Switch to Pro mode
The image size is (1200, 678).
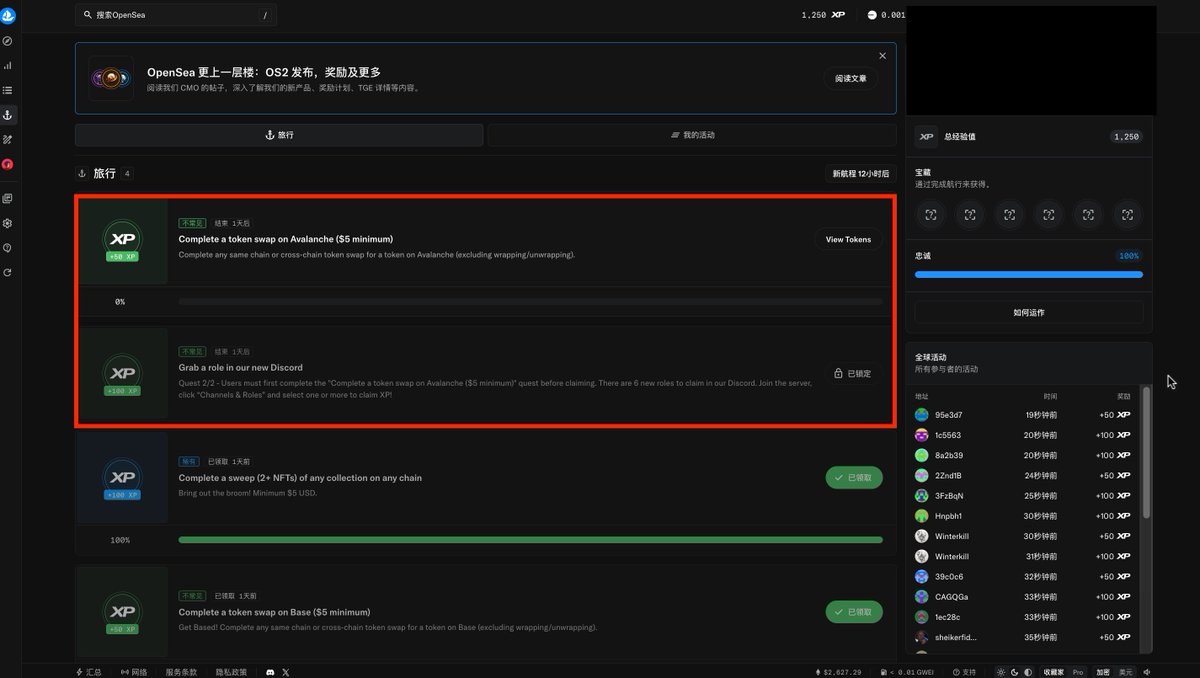tap(1078, 672)
